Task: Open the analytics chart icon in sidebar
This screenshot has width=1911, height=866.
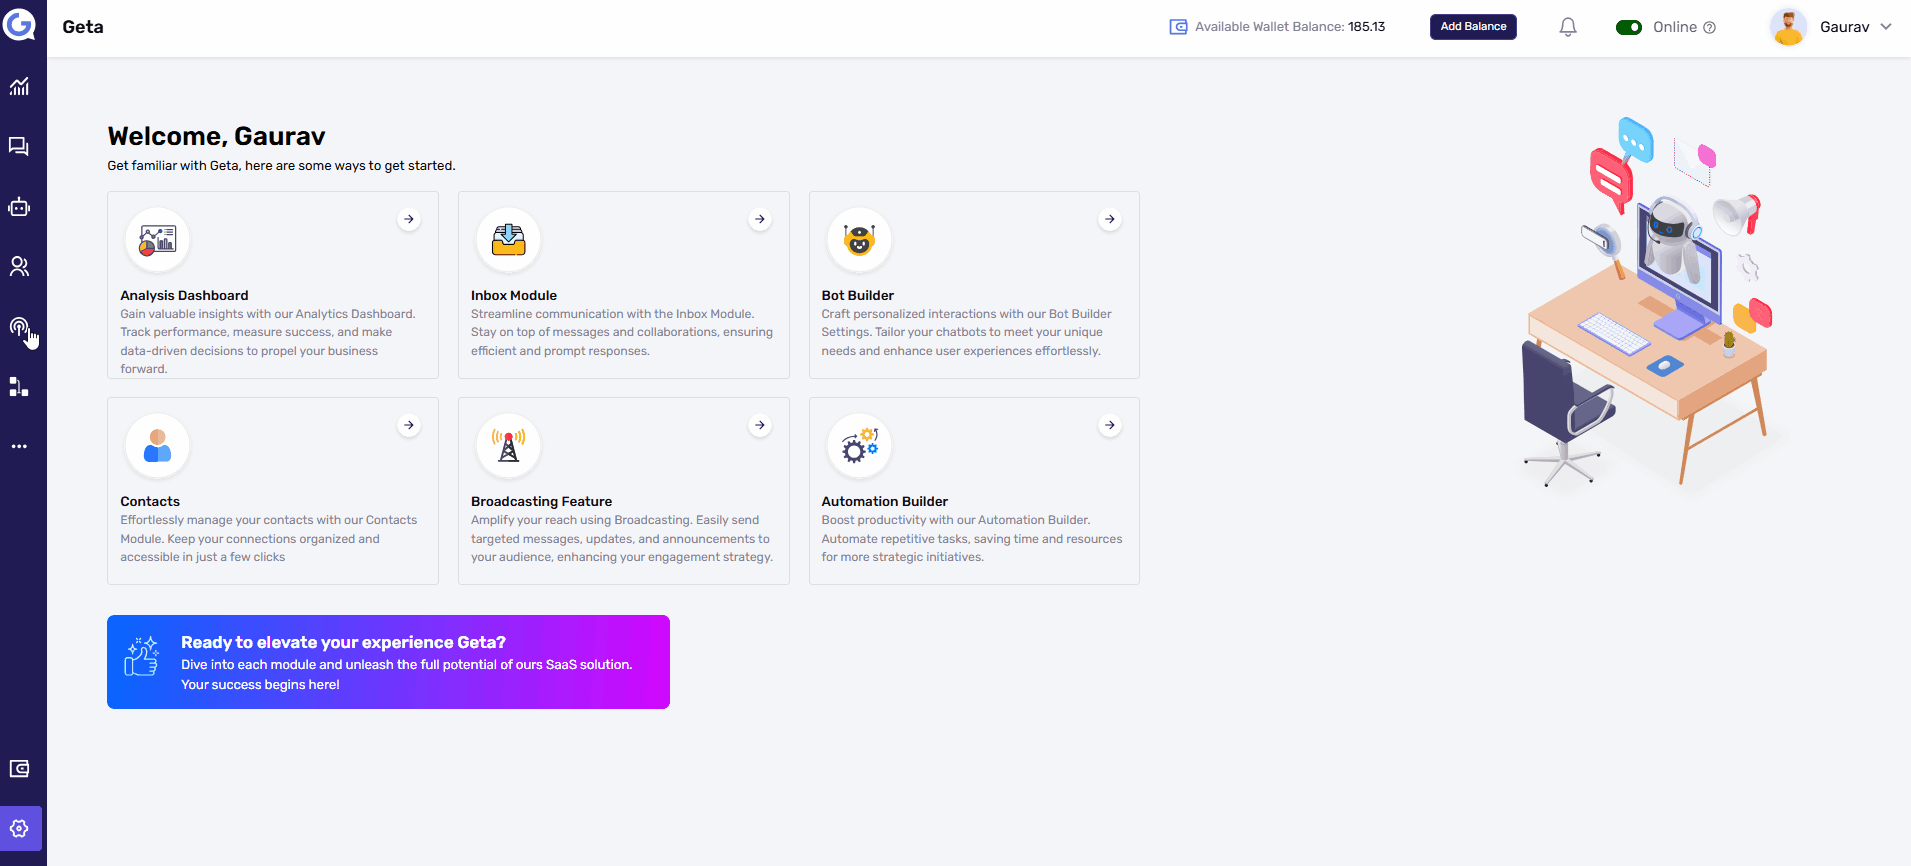Action: tap(19, 87)
